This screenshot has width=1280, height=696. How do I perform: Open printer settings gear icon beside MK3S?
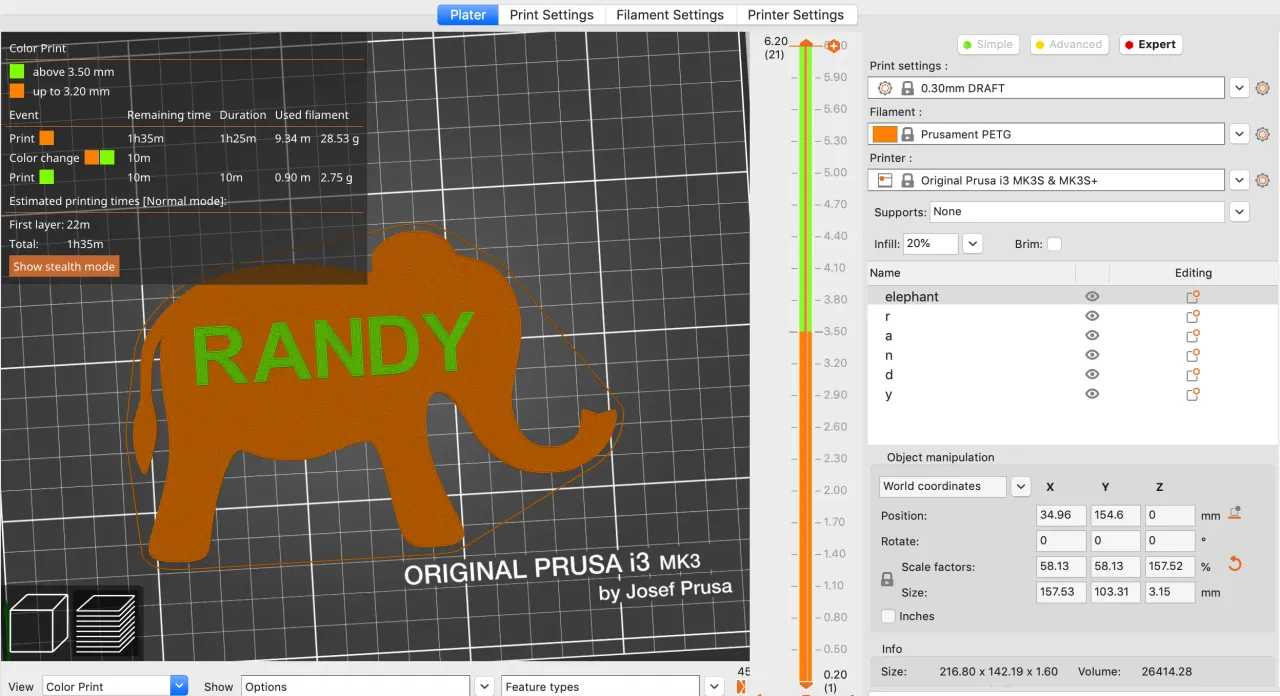[x=1262, y=180]
